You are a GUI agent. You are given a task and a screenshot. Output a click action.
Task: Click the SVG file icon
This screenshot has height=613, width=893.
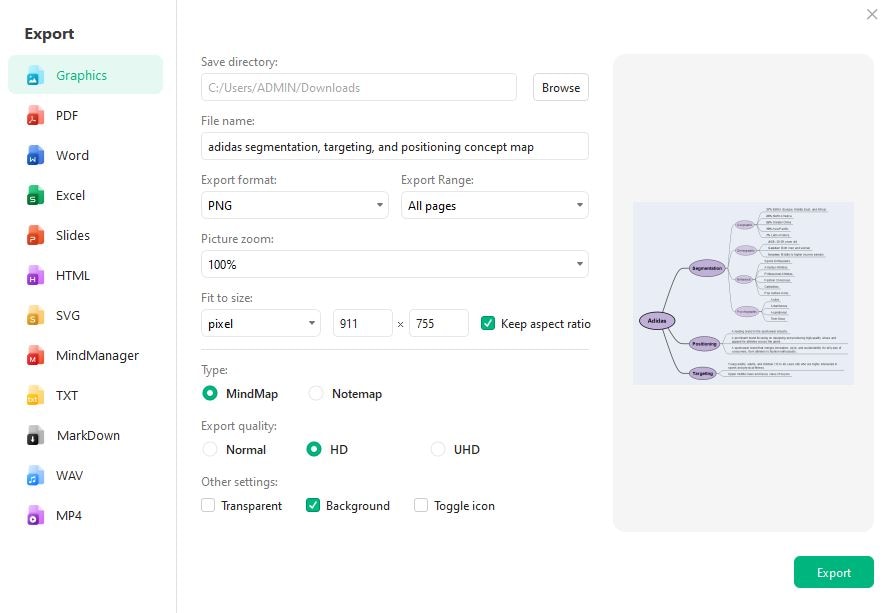(34, 316)
